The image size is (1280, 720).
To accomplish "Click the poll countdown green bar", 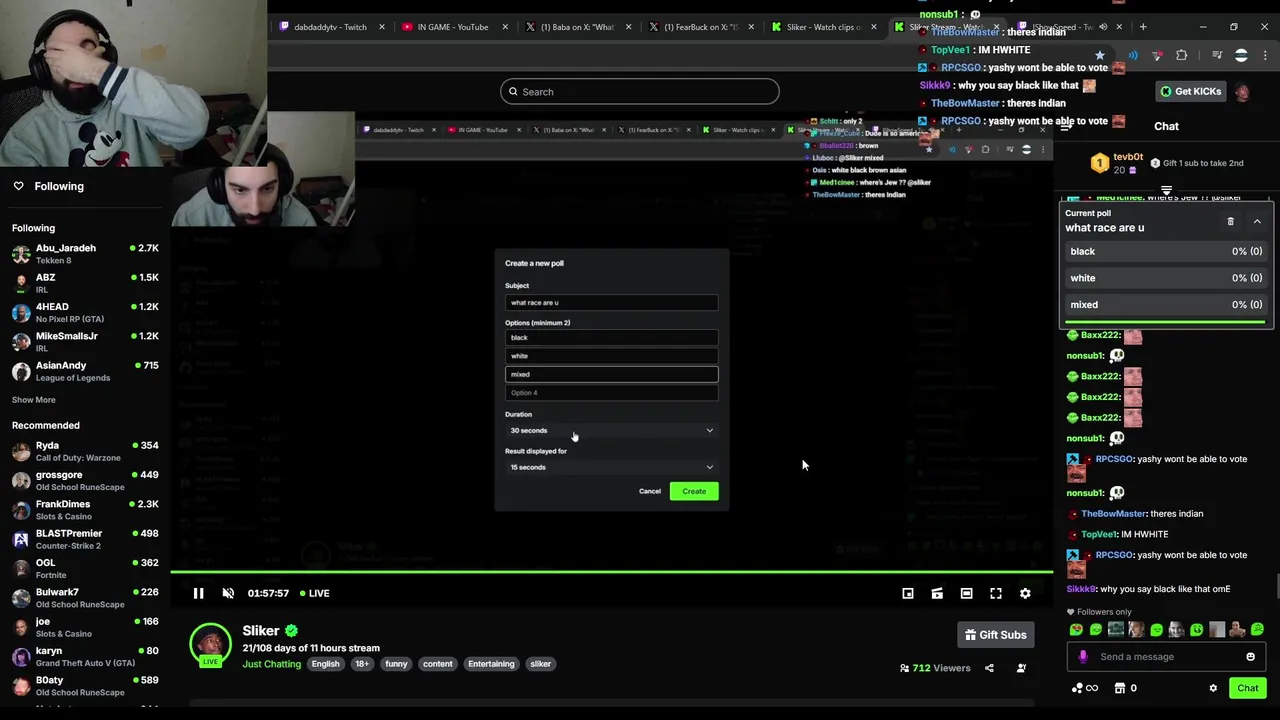I will (1166, 322).
